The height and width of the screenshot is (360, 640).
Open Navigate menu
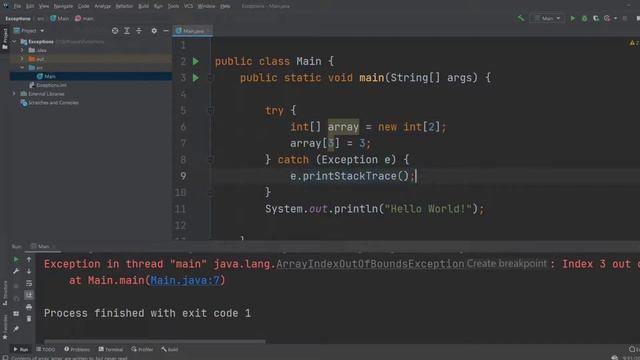(x=63, y=6)
